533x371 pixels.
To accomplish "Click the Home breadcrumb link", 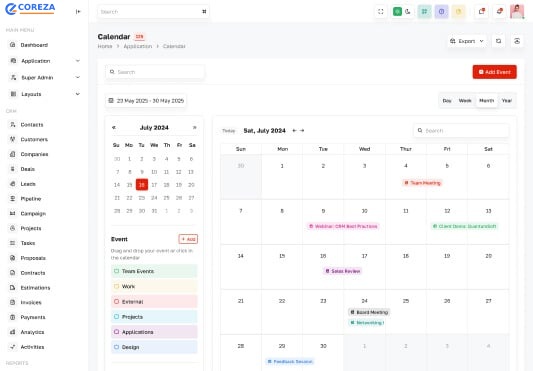I will (105, 46).
